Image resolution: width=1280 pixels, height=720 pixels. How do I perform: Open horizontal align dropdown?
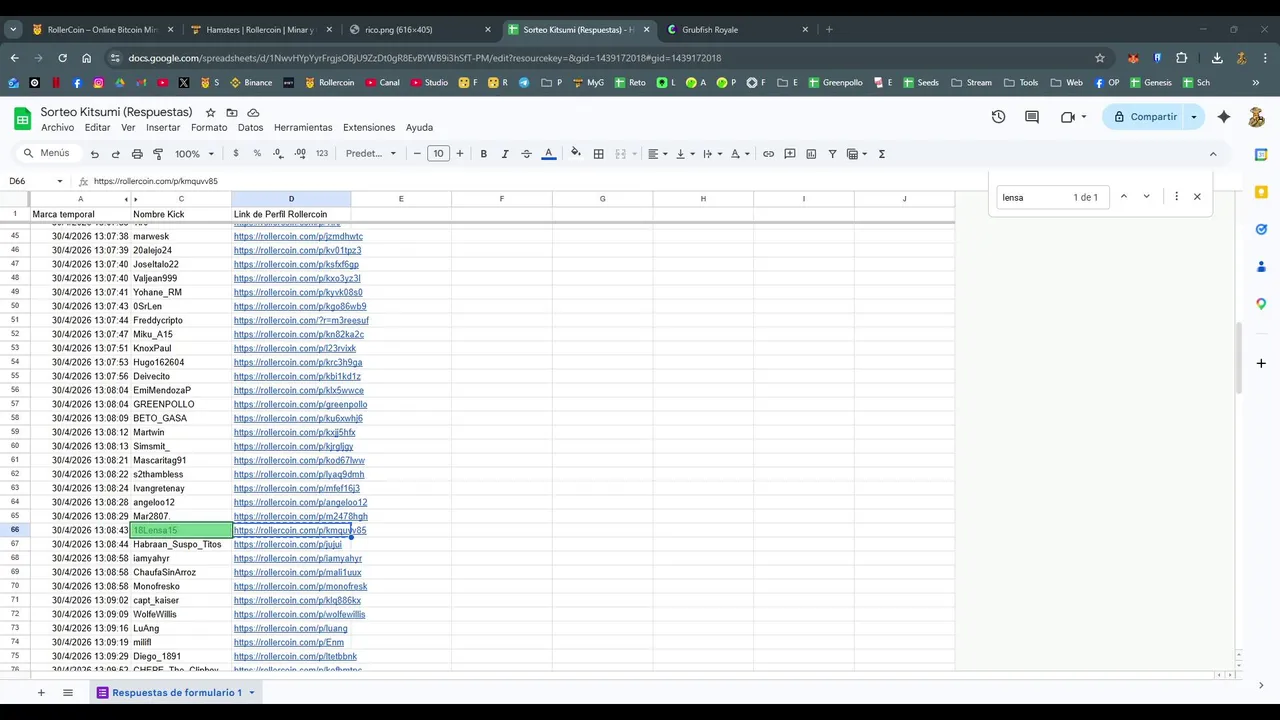click(657, 154)
